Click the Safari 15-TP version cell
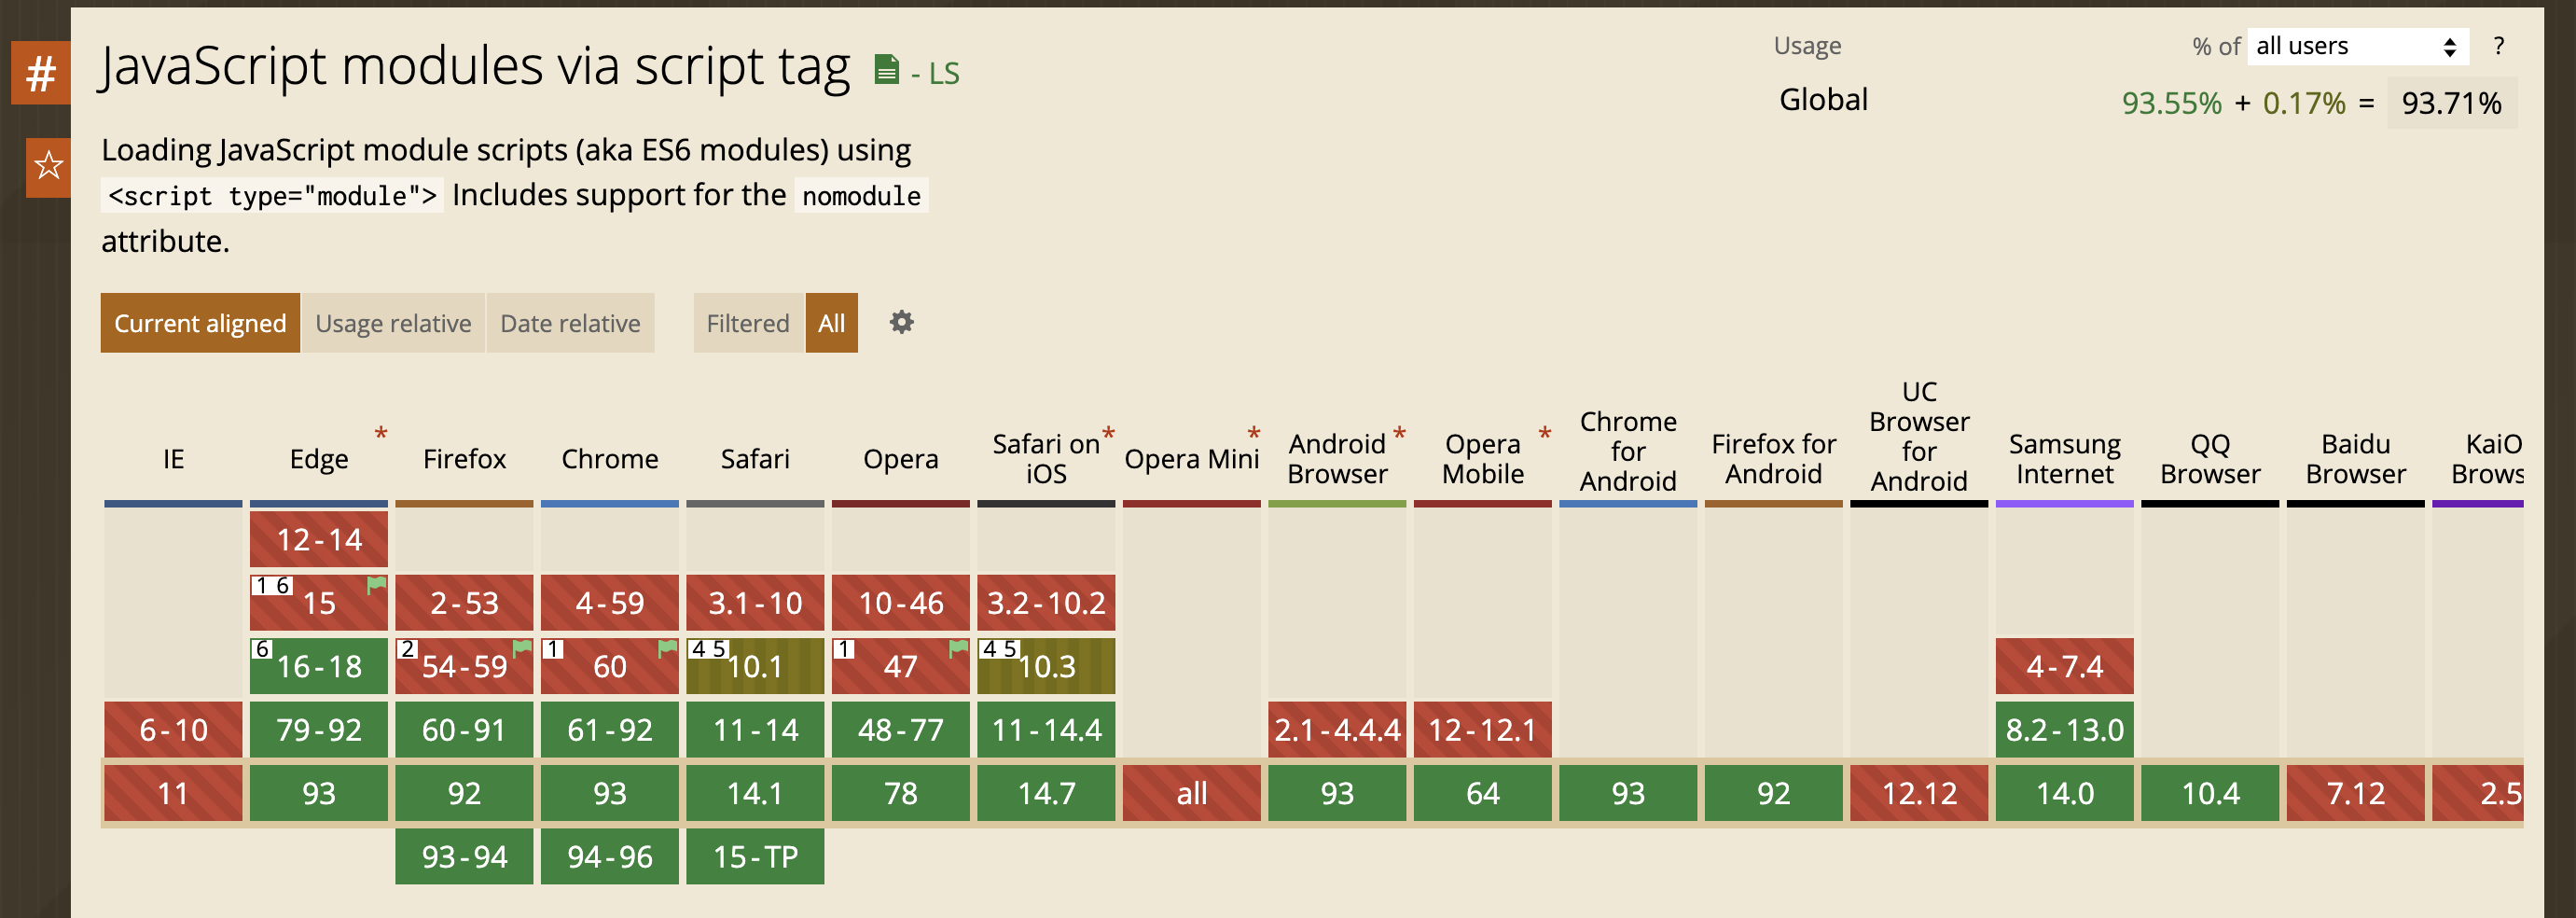 [755, 856]
